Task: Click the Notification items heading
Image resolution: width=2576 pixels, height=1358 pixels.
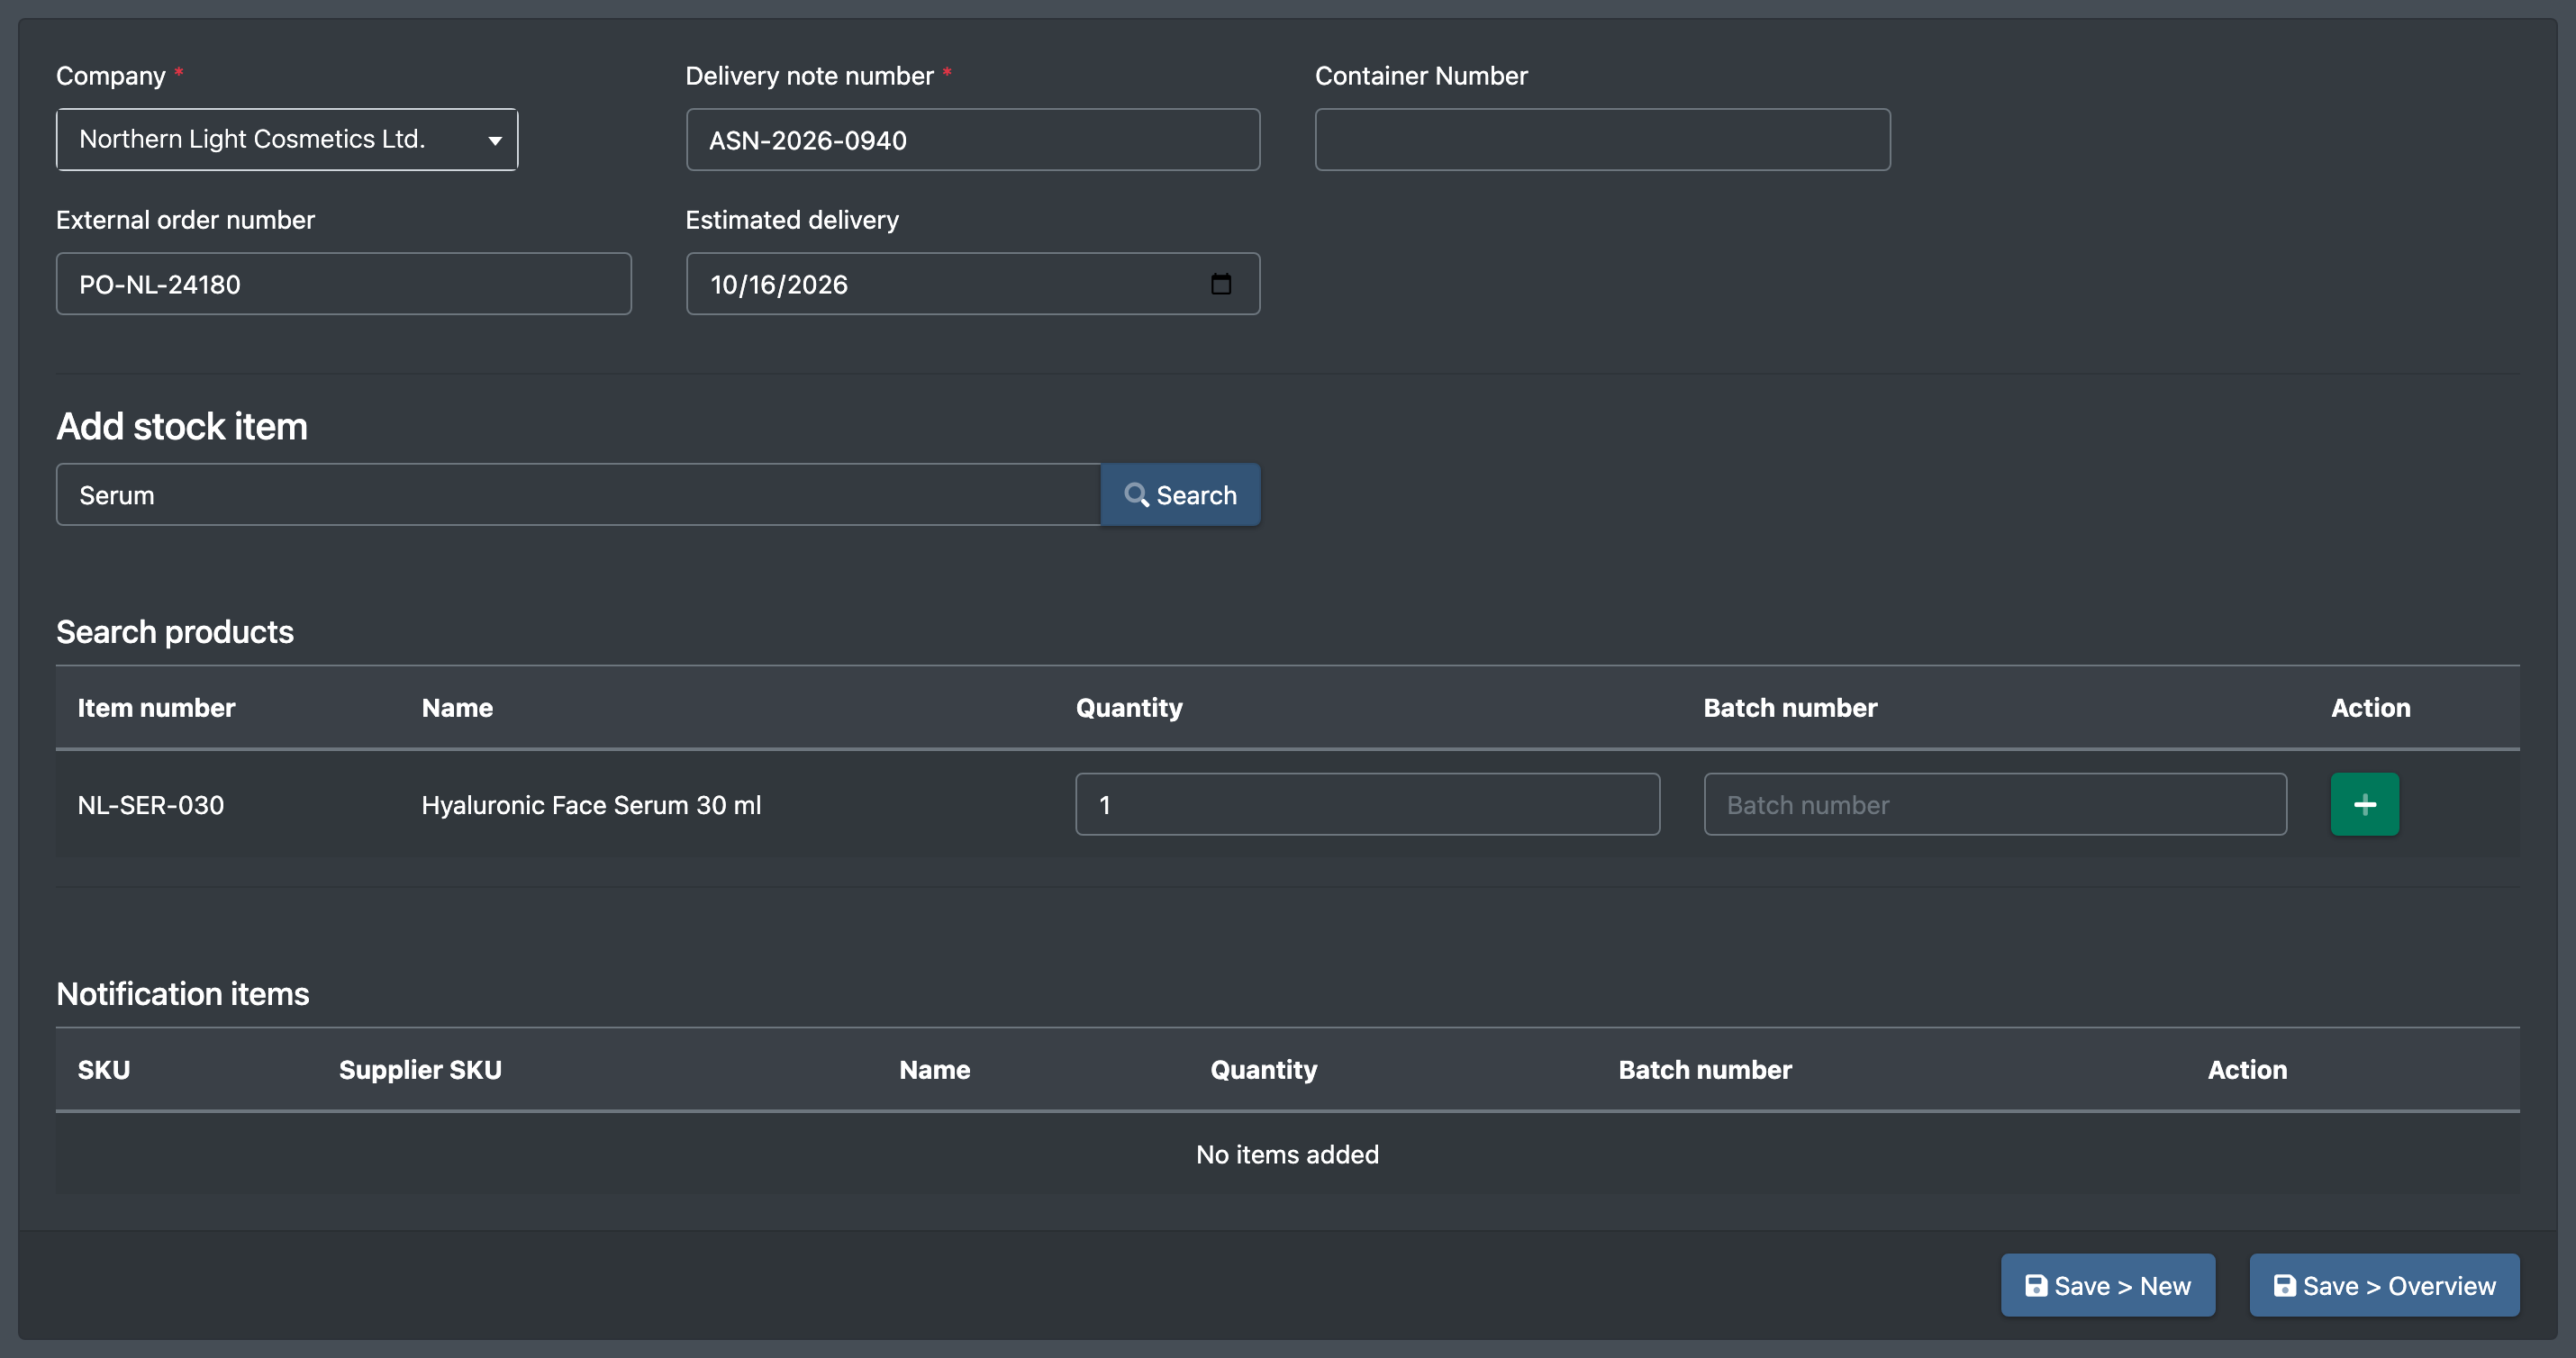Action: (183, 994)
